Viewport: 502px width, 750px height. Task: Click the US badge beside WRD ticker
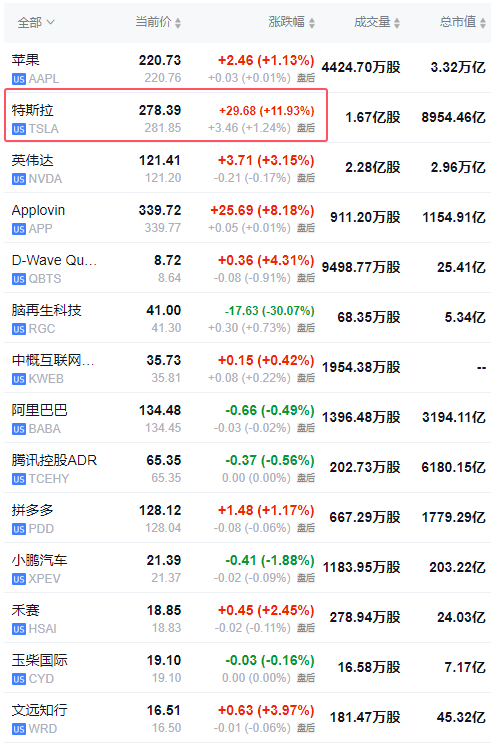pyautogui.click(x=19, y=729)
